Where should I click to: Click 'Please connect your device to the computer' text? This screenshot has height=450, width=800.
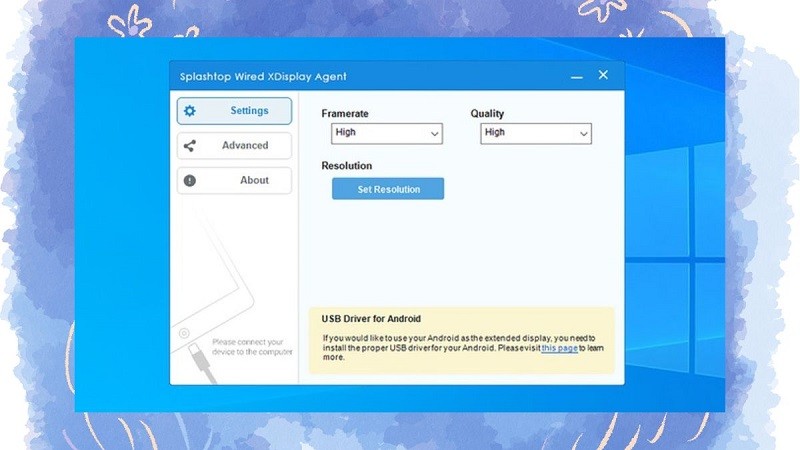[253, 347]
